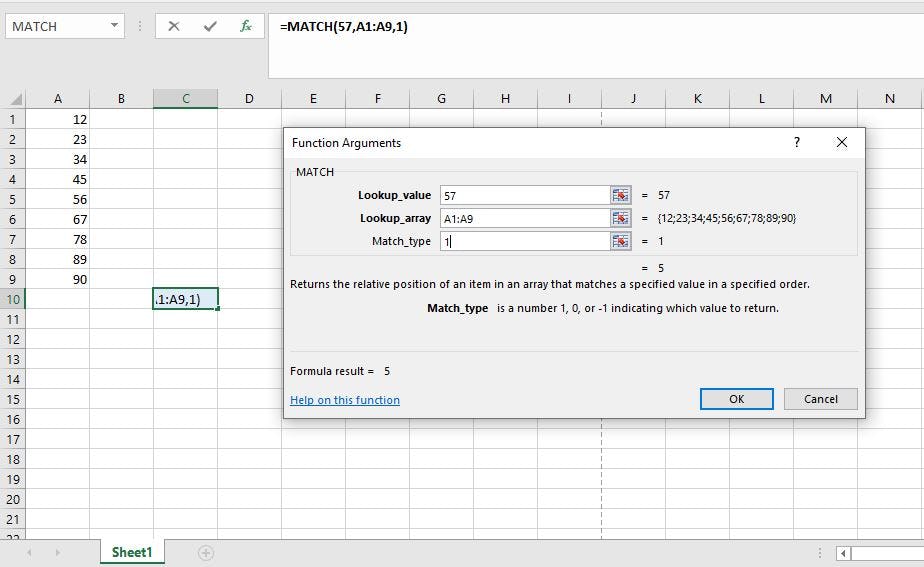
Task: Collapse dialog via Lookup_value range selector icon
Action: (621, 195)
